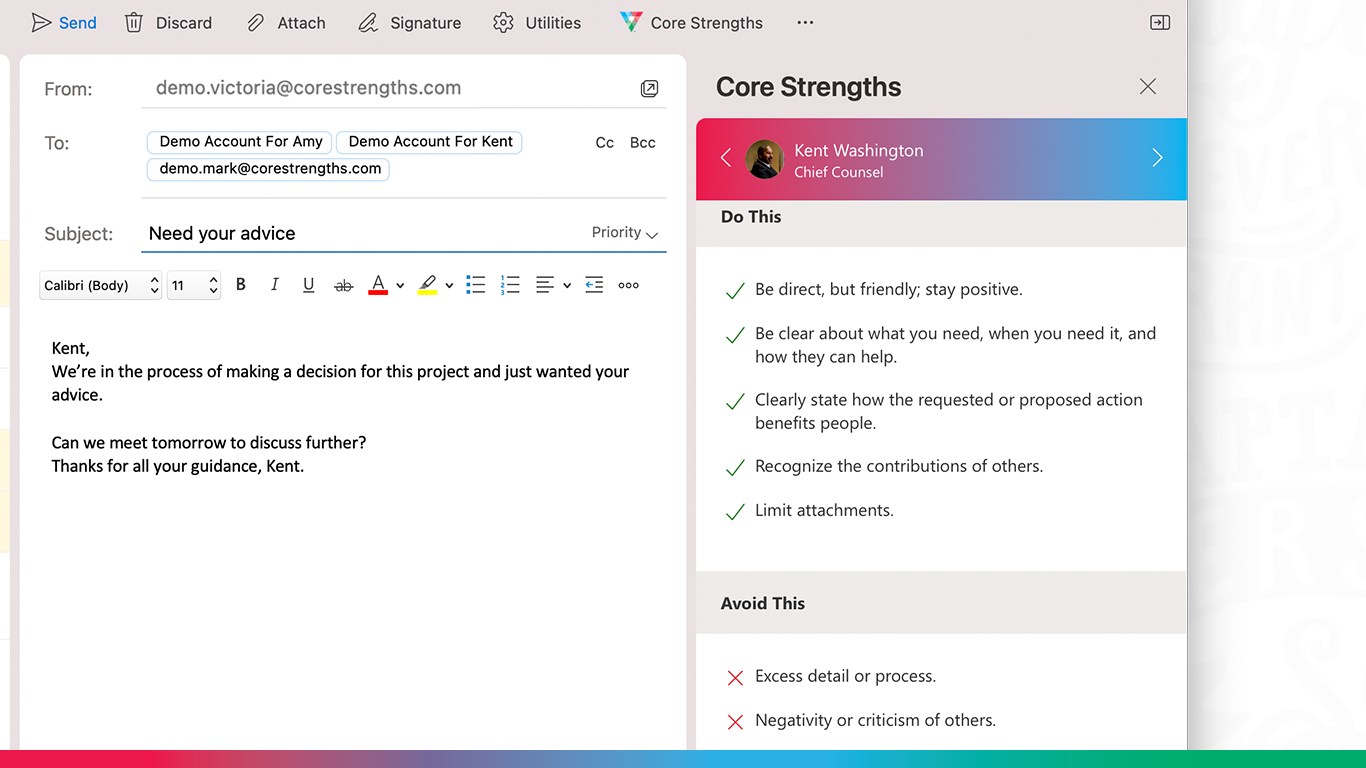Image resolution: width=1366 pixels, height=768 pixels.
Task: Click Kent Washington's profile photo
Action: [765, 159]
